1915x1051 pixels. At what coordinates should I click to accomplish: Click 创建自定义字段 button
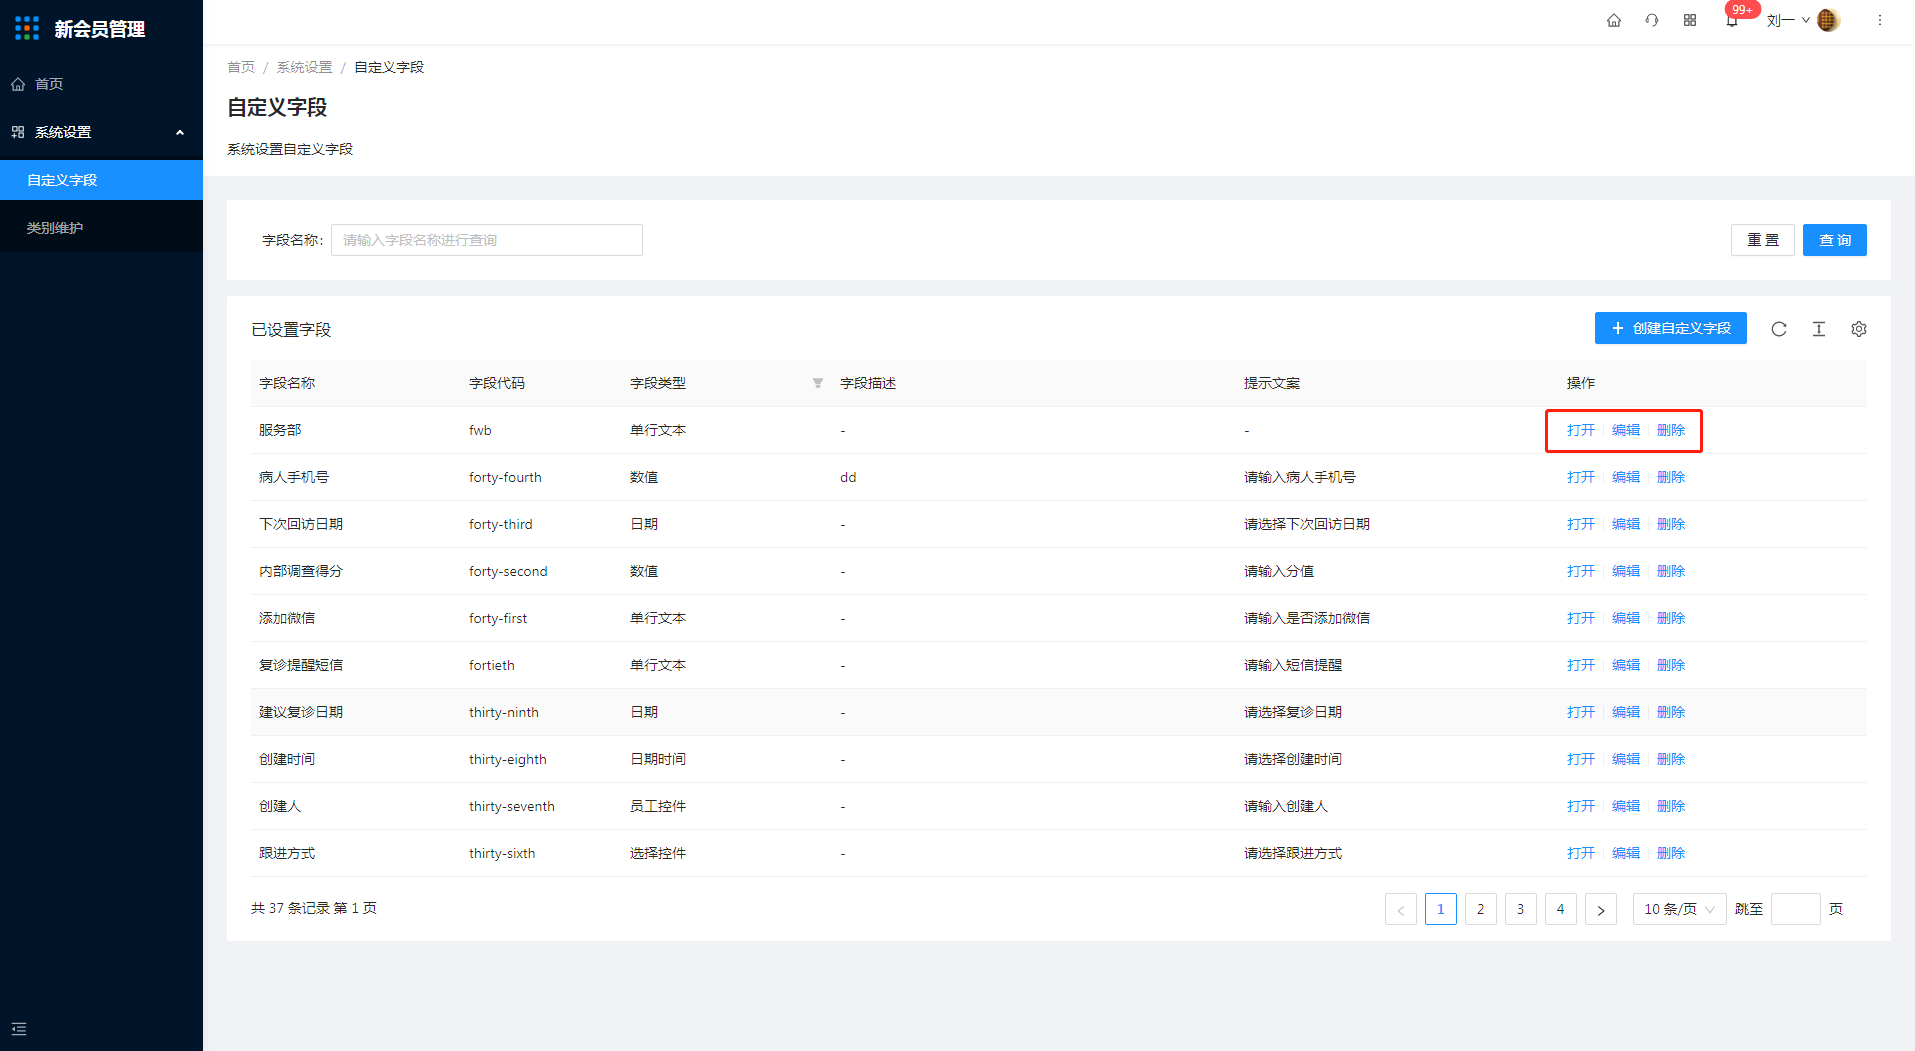pos(1671,328)
